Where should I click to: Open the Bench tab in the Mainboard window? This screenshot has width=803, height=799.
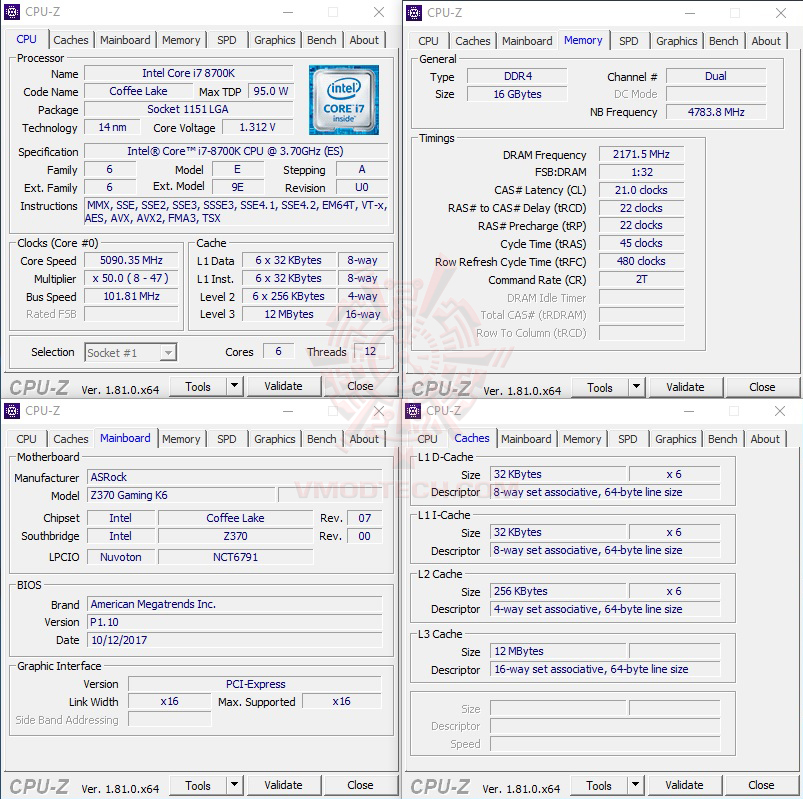[321, 438]
